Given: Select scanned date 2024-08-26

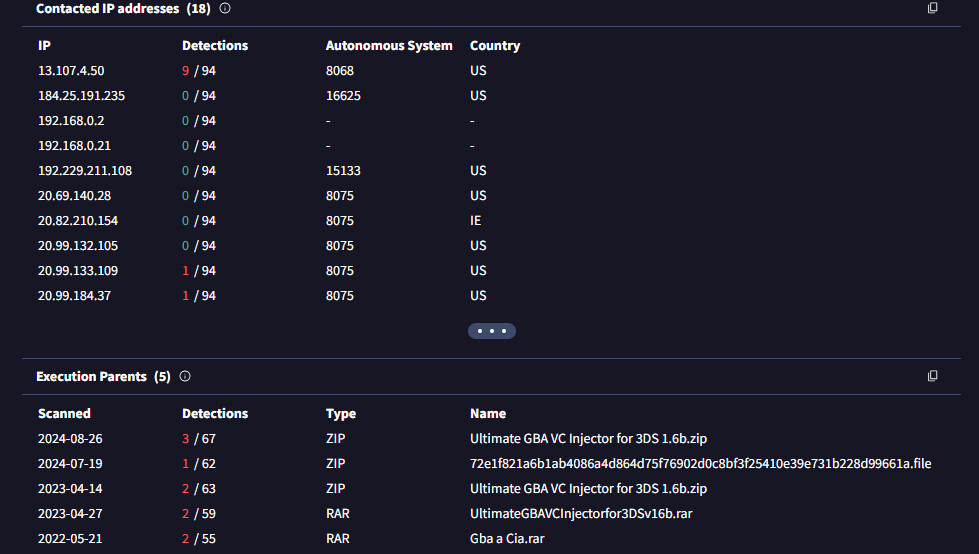Looking at the screenshot, I should pos(70,438).
